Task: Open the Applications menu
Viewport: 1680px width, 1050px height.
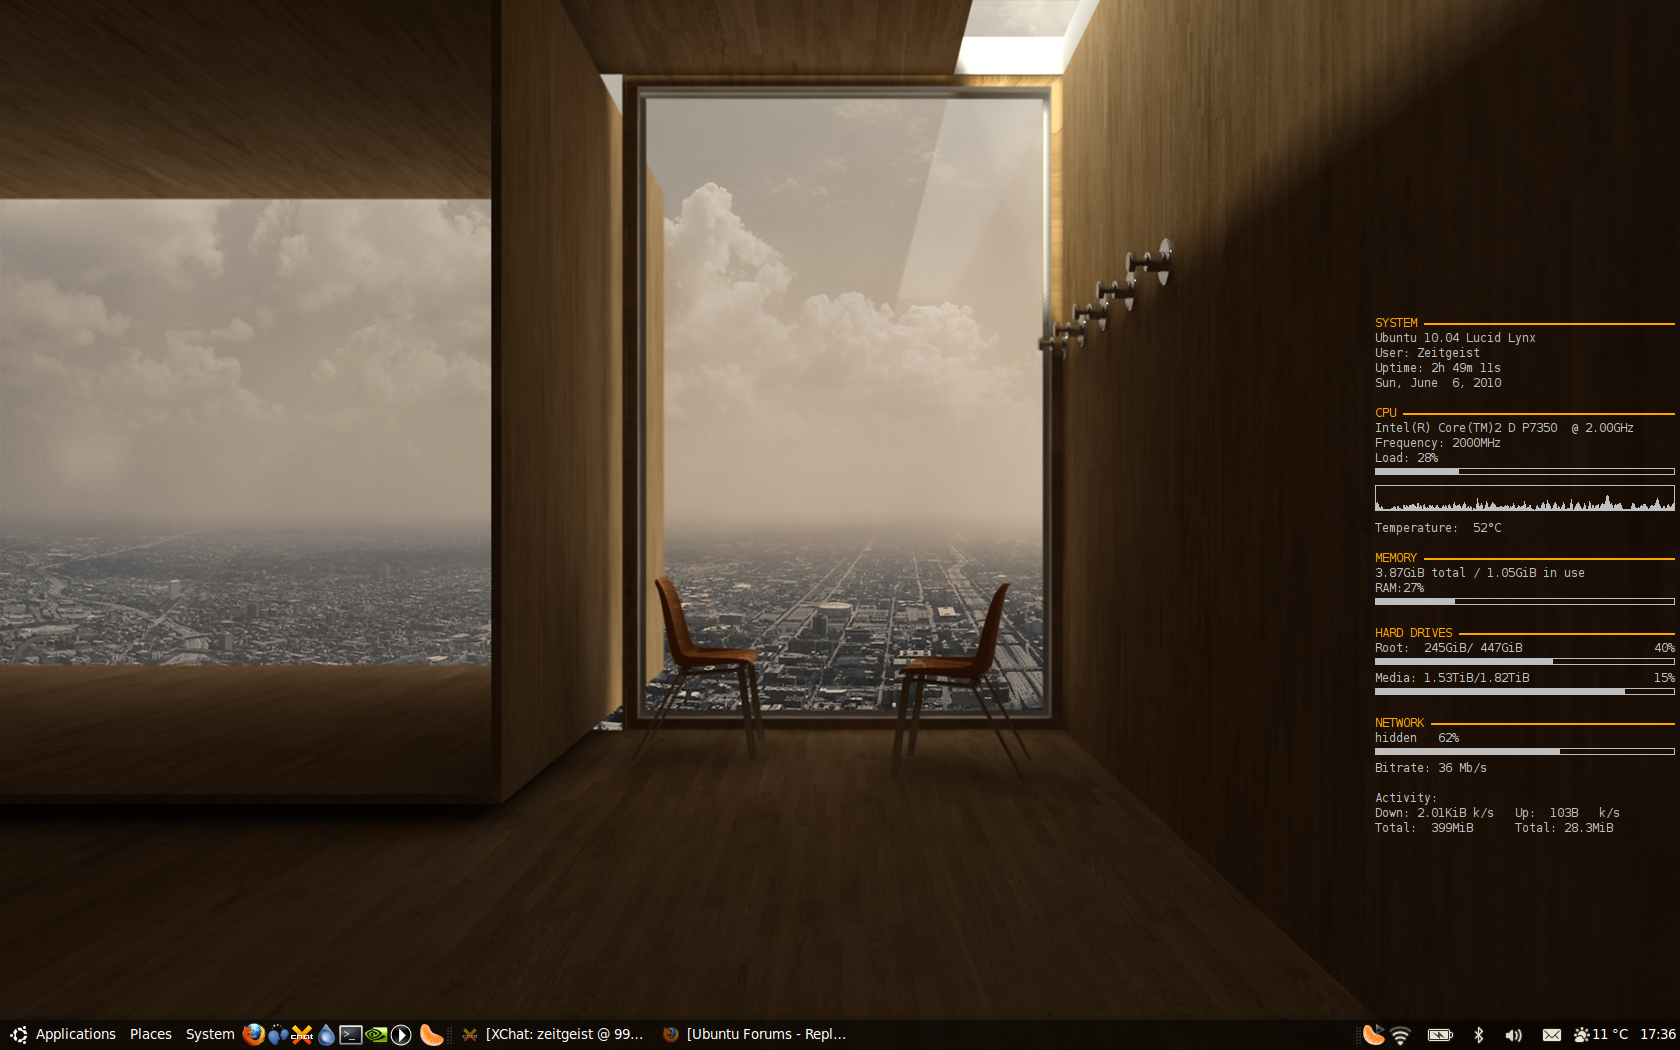Action: (x=76, y=1034)
